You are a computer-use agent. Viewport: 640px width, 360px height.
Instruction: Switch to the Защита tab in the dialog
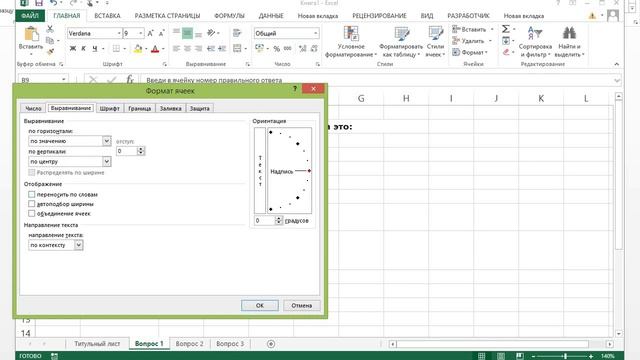point(200,109)
